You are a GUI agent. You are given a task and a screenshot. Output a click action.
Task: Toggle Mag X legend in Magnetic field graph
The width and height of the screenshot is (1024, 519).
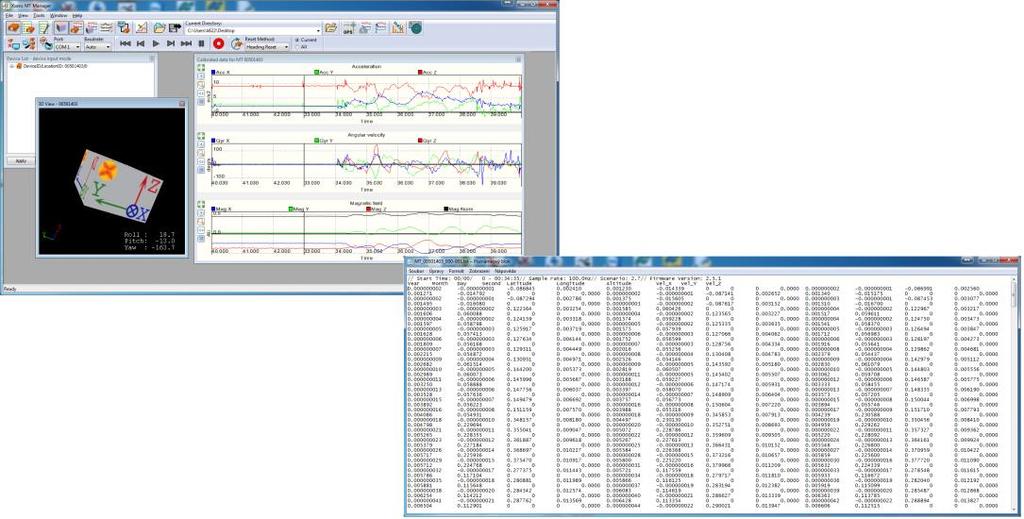click(221, 209)
